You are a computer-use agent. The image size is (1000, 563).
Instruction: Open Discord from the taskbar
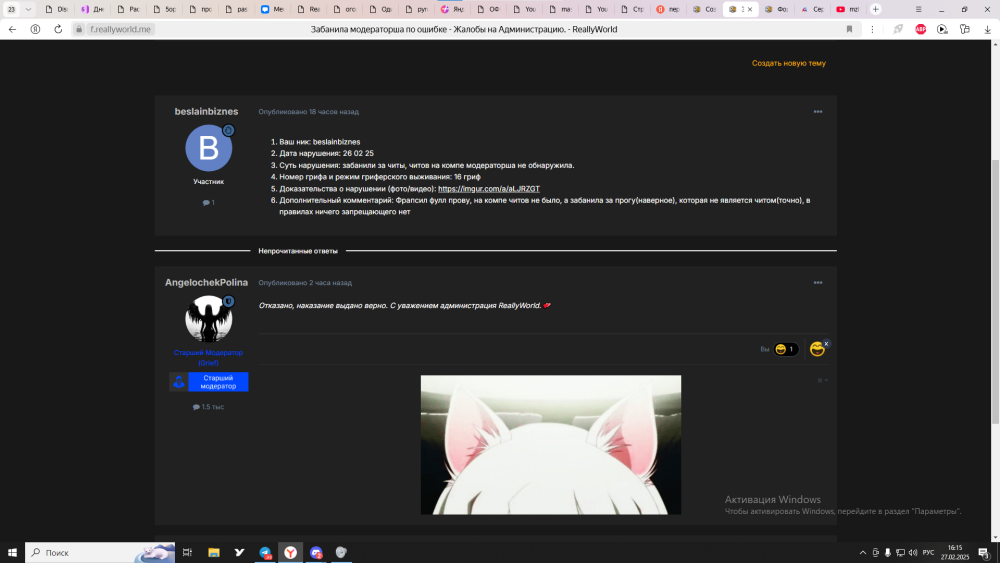pyautogui.click(x=316, y=552)
